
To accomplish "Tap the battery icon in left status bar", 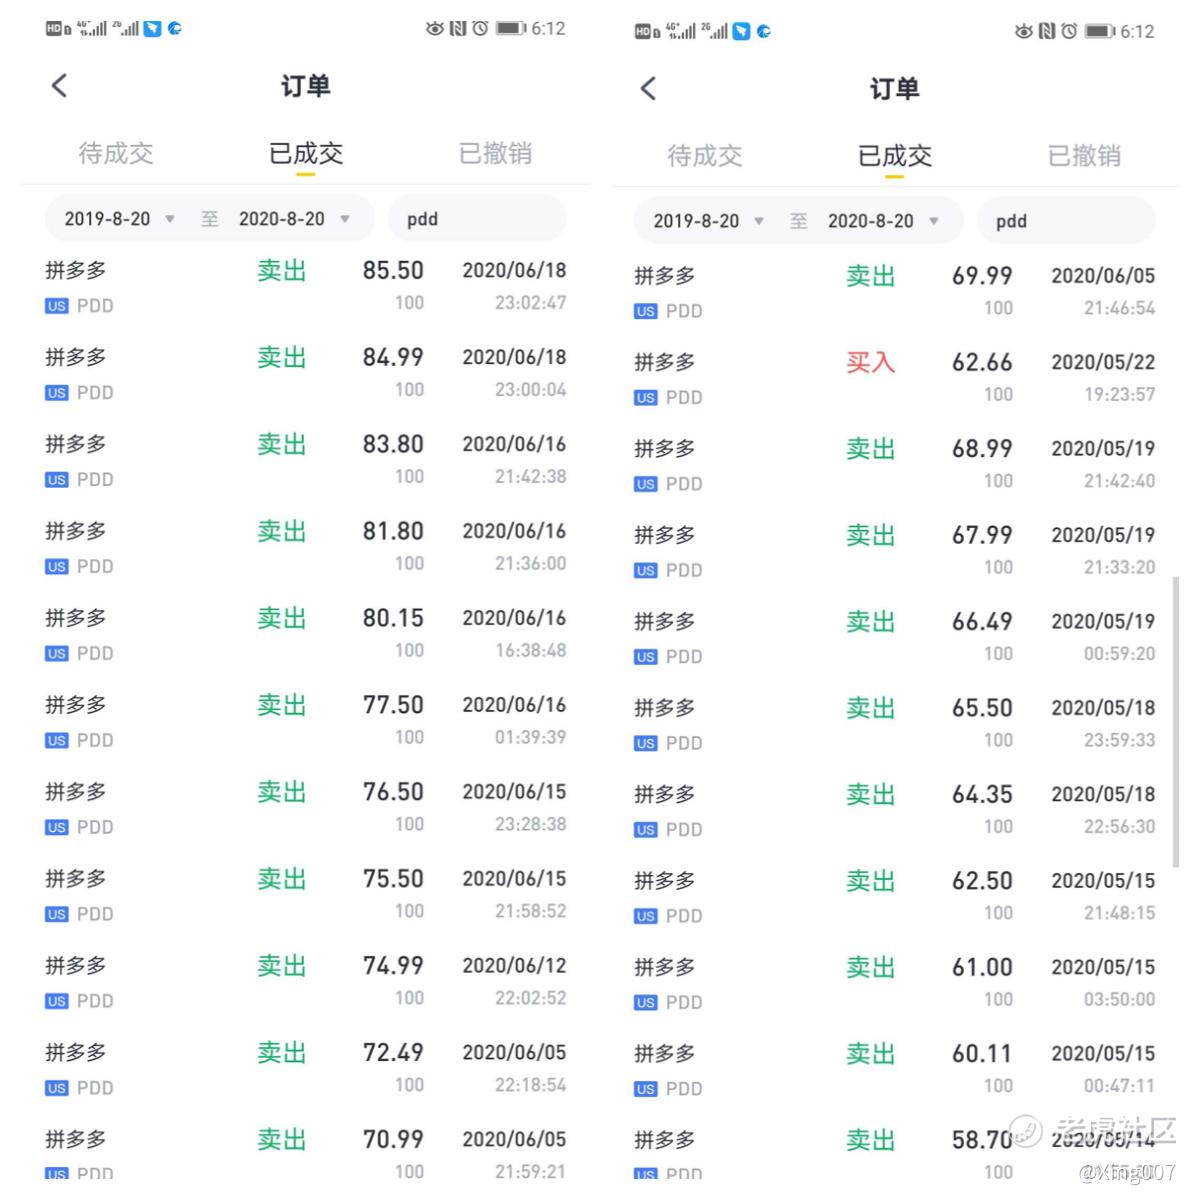I will (x=511, y=29).
